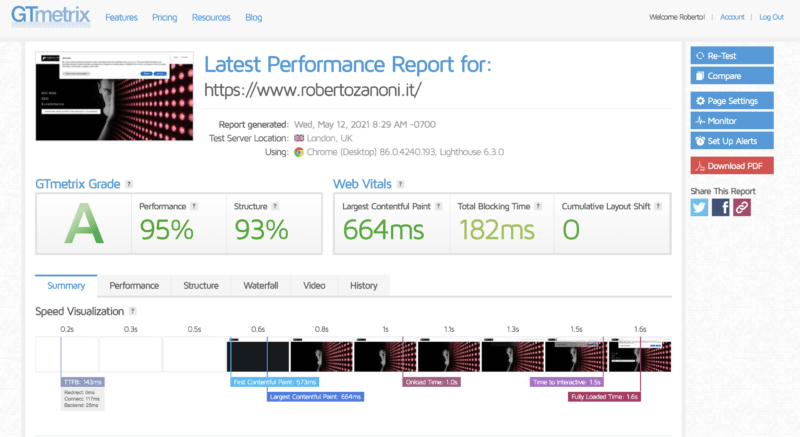Click help icon next to Speed Visualization
Screen dimensions: 800x437
click(x=133, y=311)
